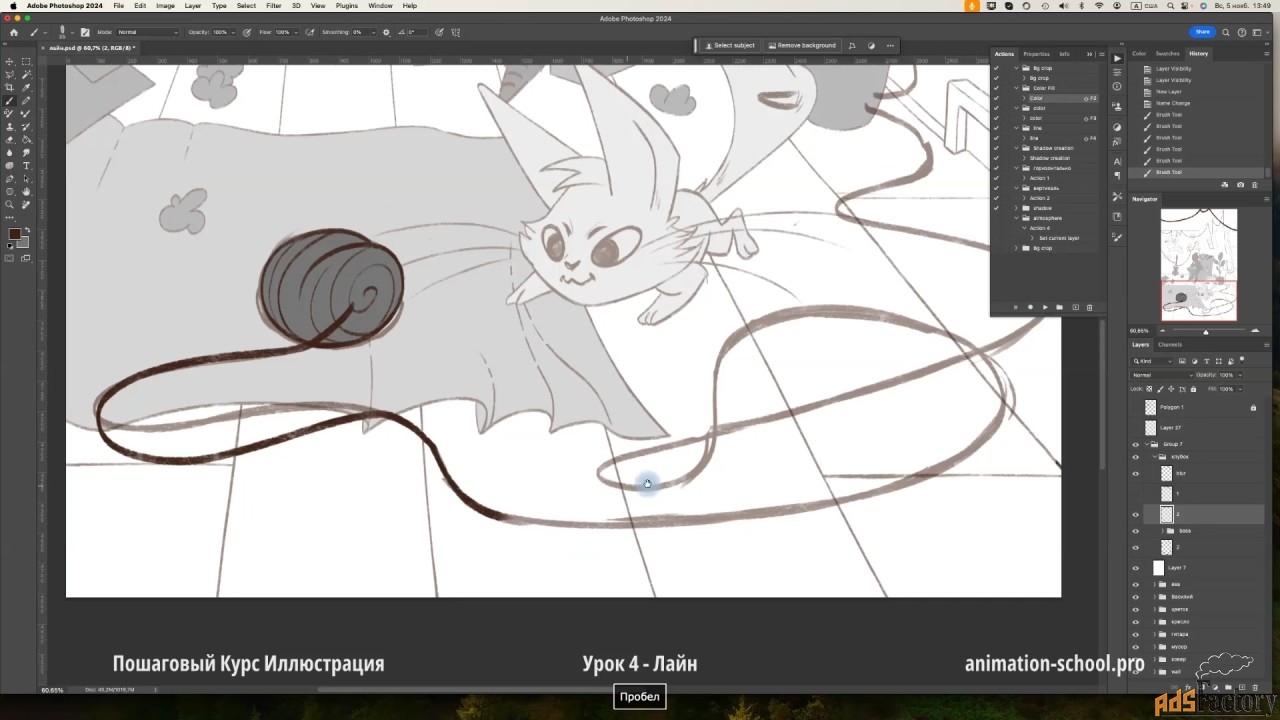Create a new layer icon
Screen dimensions: 1280x720
pos(1242,687)
